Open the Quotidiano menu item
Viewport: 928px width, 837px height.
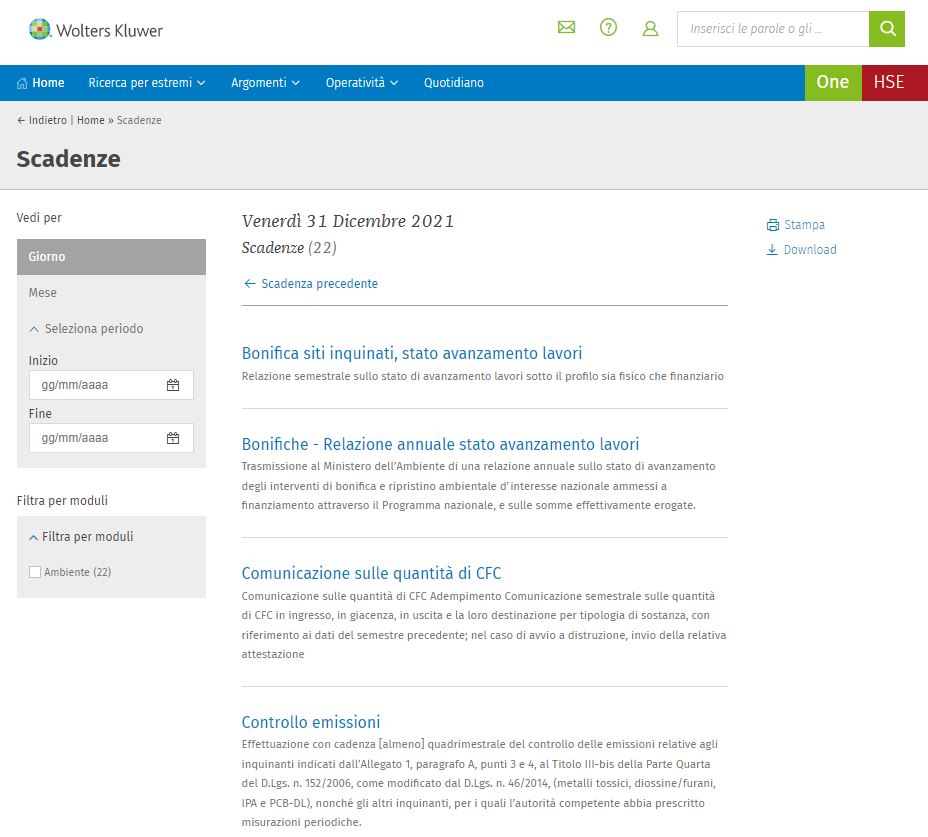pyautogui.click(x=453, y=83)
